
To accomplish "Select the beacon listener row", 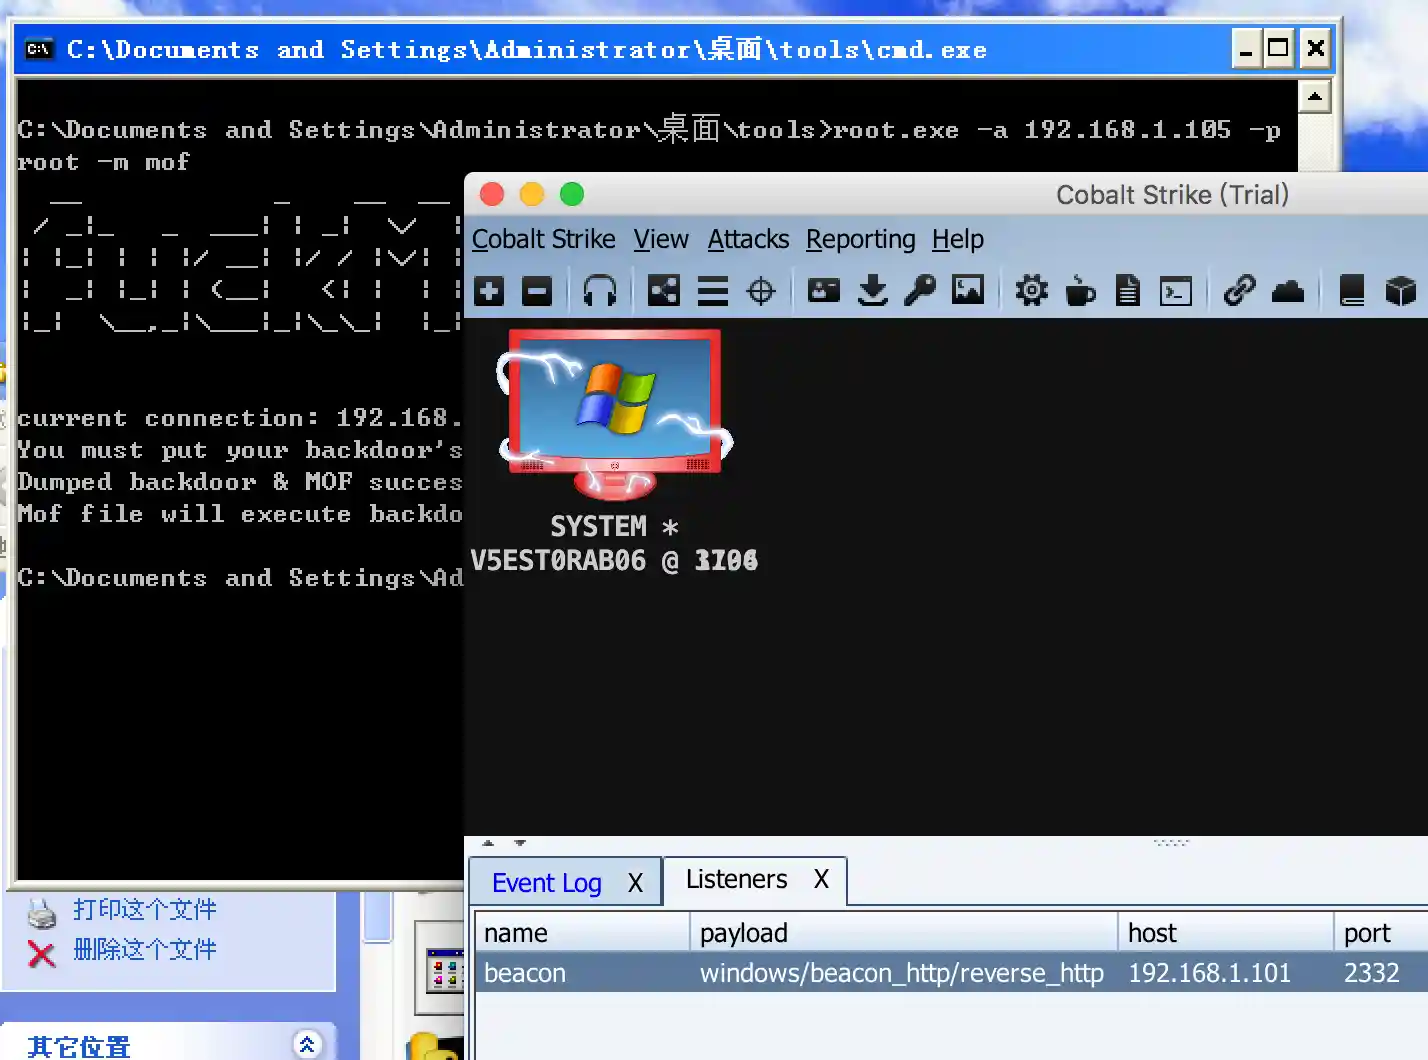I will click(x=952, y=973).
